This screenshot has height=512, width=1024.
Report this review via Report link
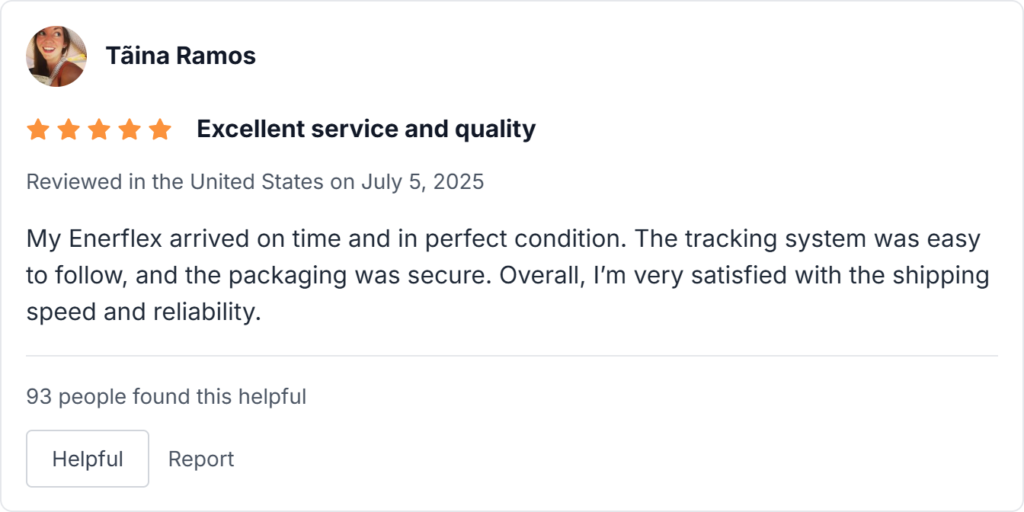[x=201, y=459]
